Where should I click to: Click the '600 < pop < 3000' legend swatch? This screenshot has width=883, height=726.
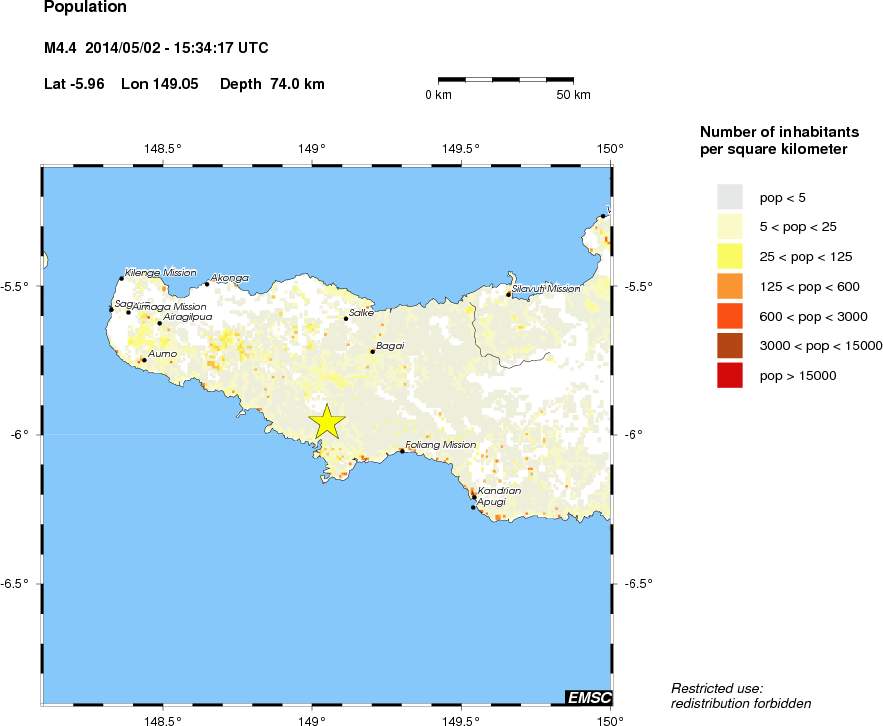[730, 316]
